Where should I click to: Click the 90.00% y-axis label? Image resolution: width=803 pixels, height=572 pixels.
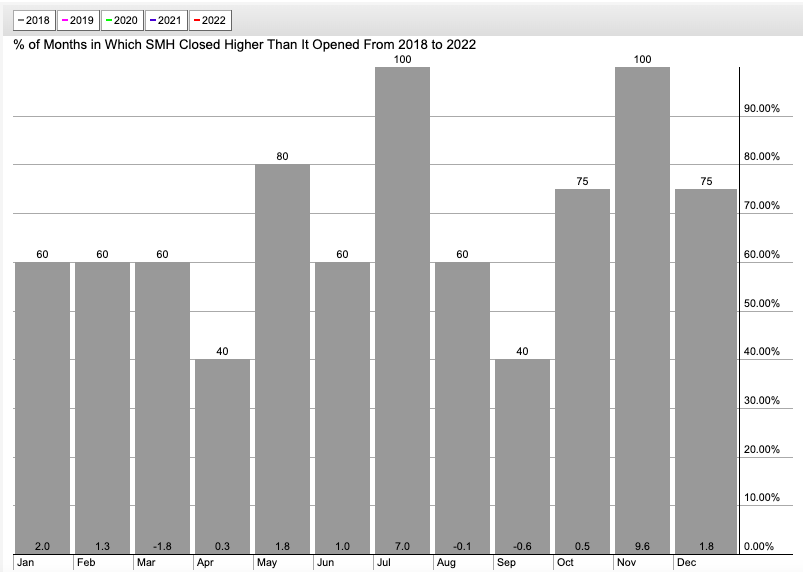click(762, 108)
